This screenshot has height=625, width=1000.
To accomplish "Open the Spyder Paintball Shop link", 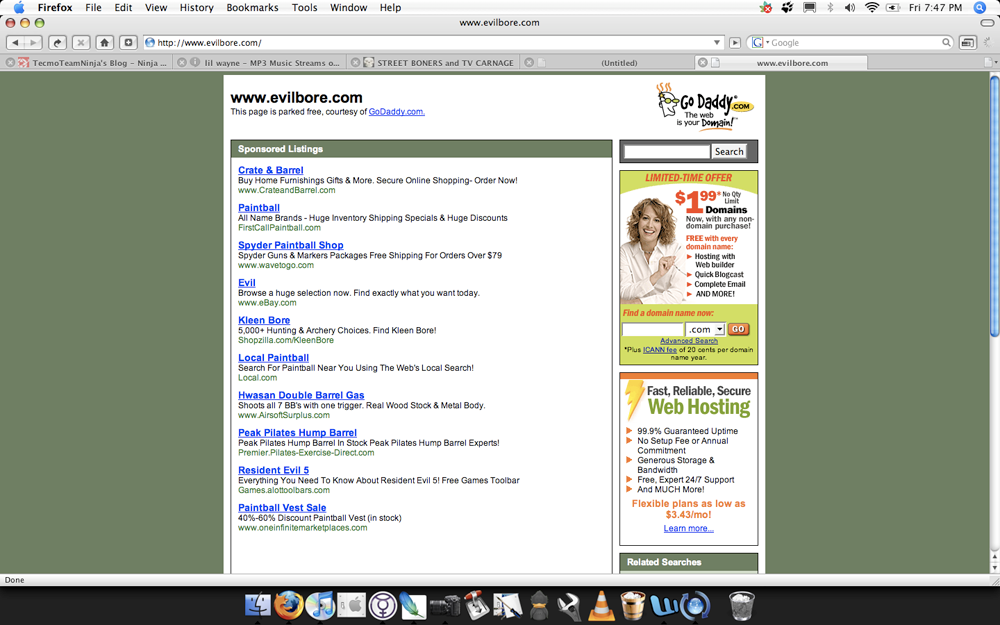I will (x=291, y=246).
